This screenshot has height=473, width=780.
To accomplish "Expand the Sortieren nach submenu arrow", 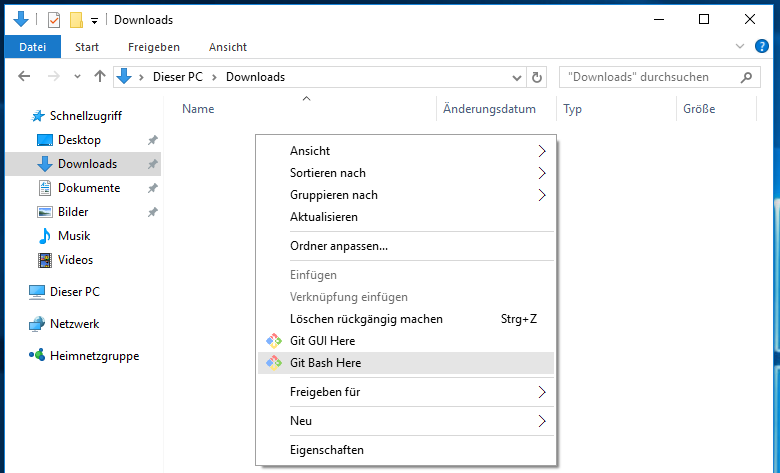I will click(542, 173).
